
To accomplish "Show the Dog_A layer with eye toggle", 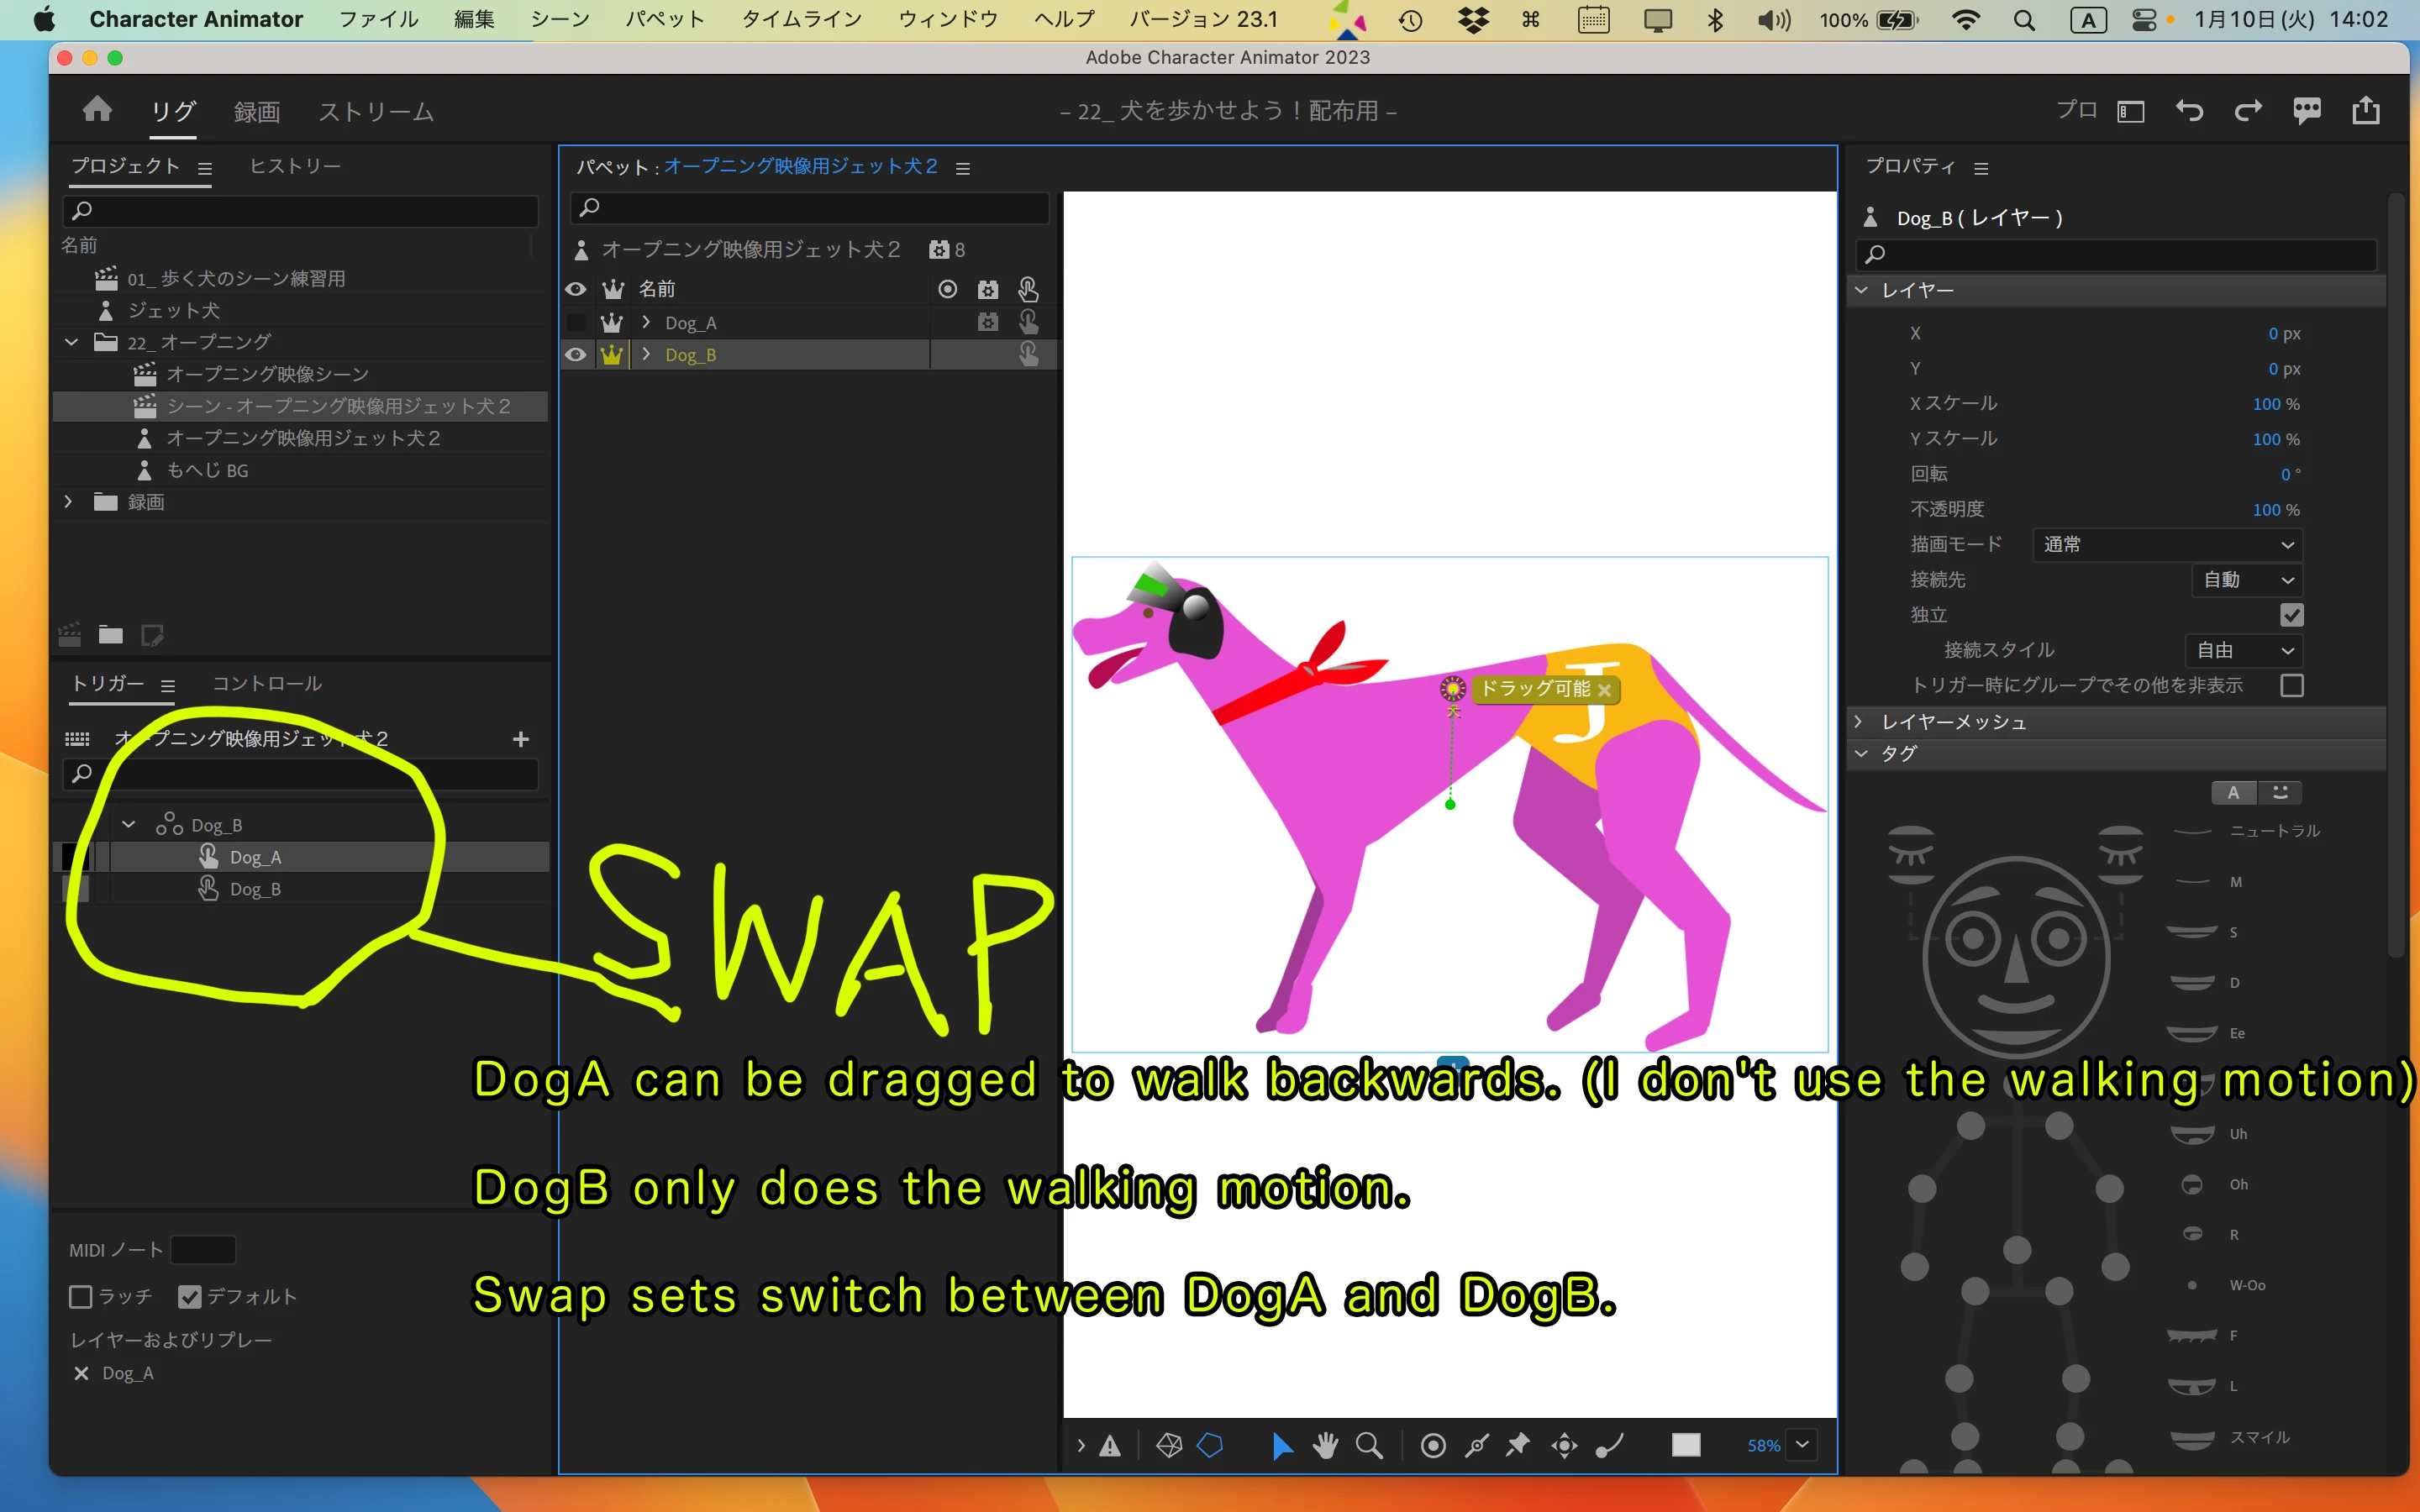I will pyautogui.click(x=576, y=322).
